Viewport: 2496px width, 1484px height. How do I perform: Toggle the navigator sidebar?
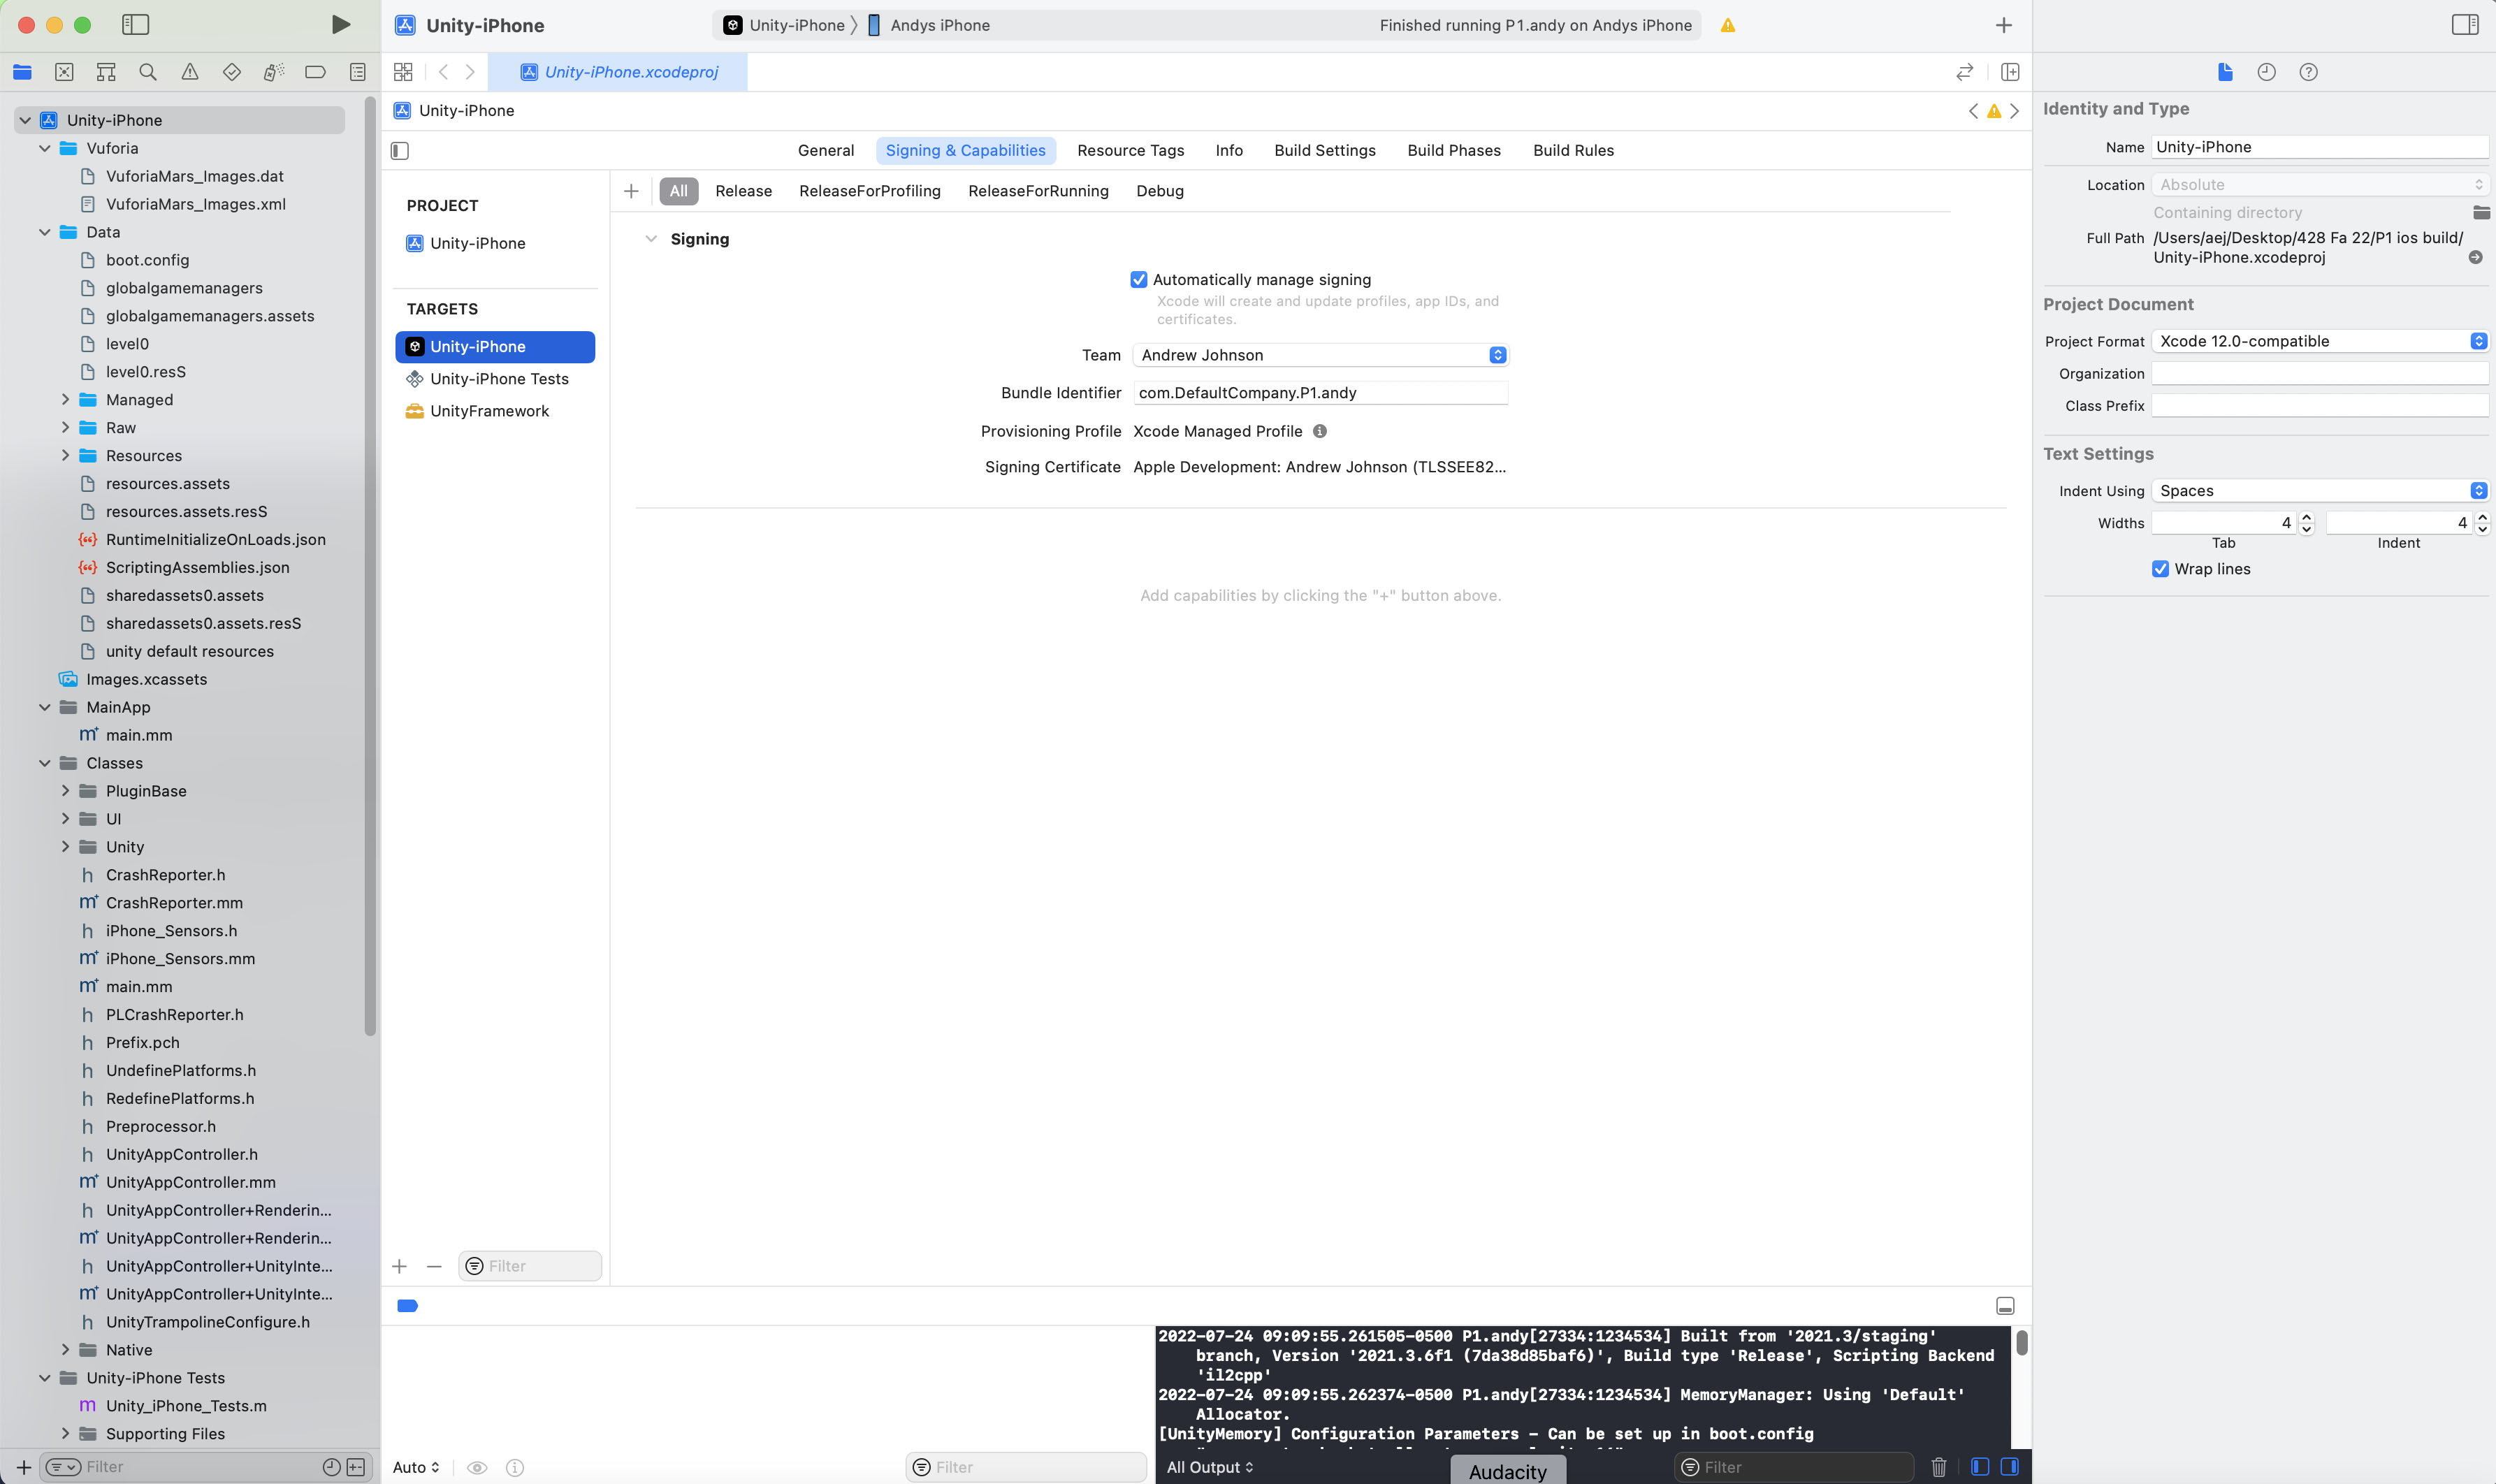click(x=135, y=25)
